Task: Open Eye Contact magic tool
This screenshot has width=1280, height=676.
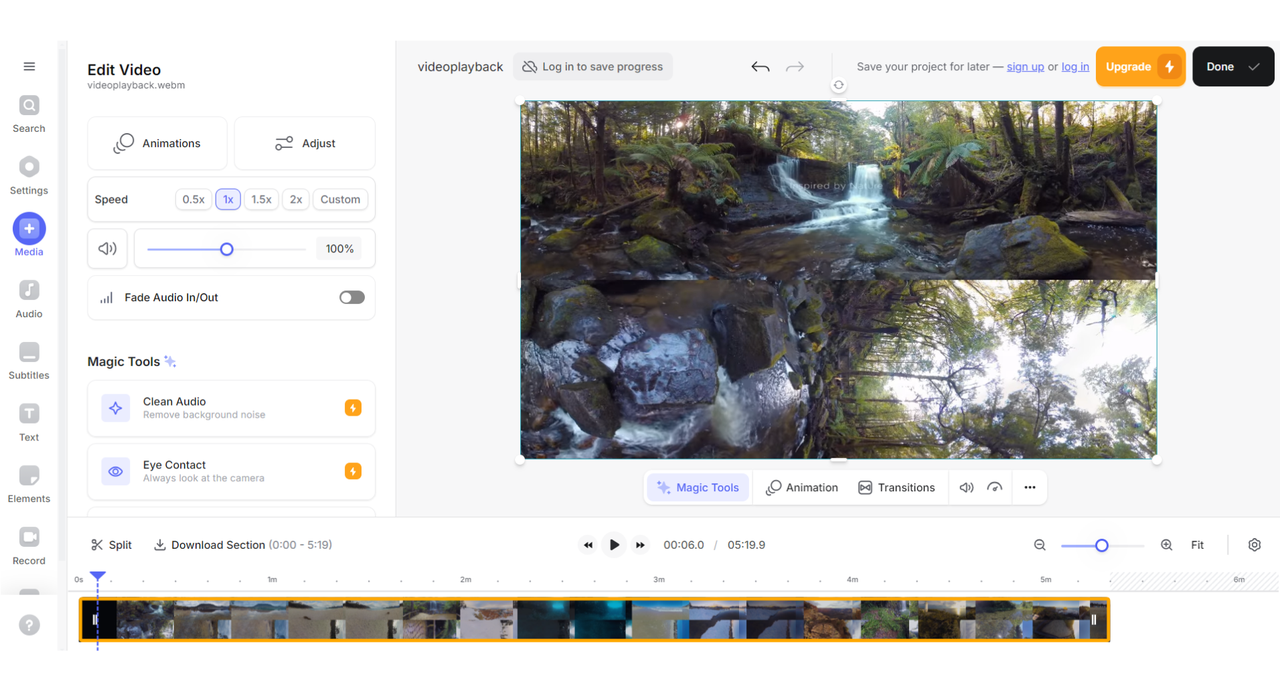Action: click(231, 471)
